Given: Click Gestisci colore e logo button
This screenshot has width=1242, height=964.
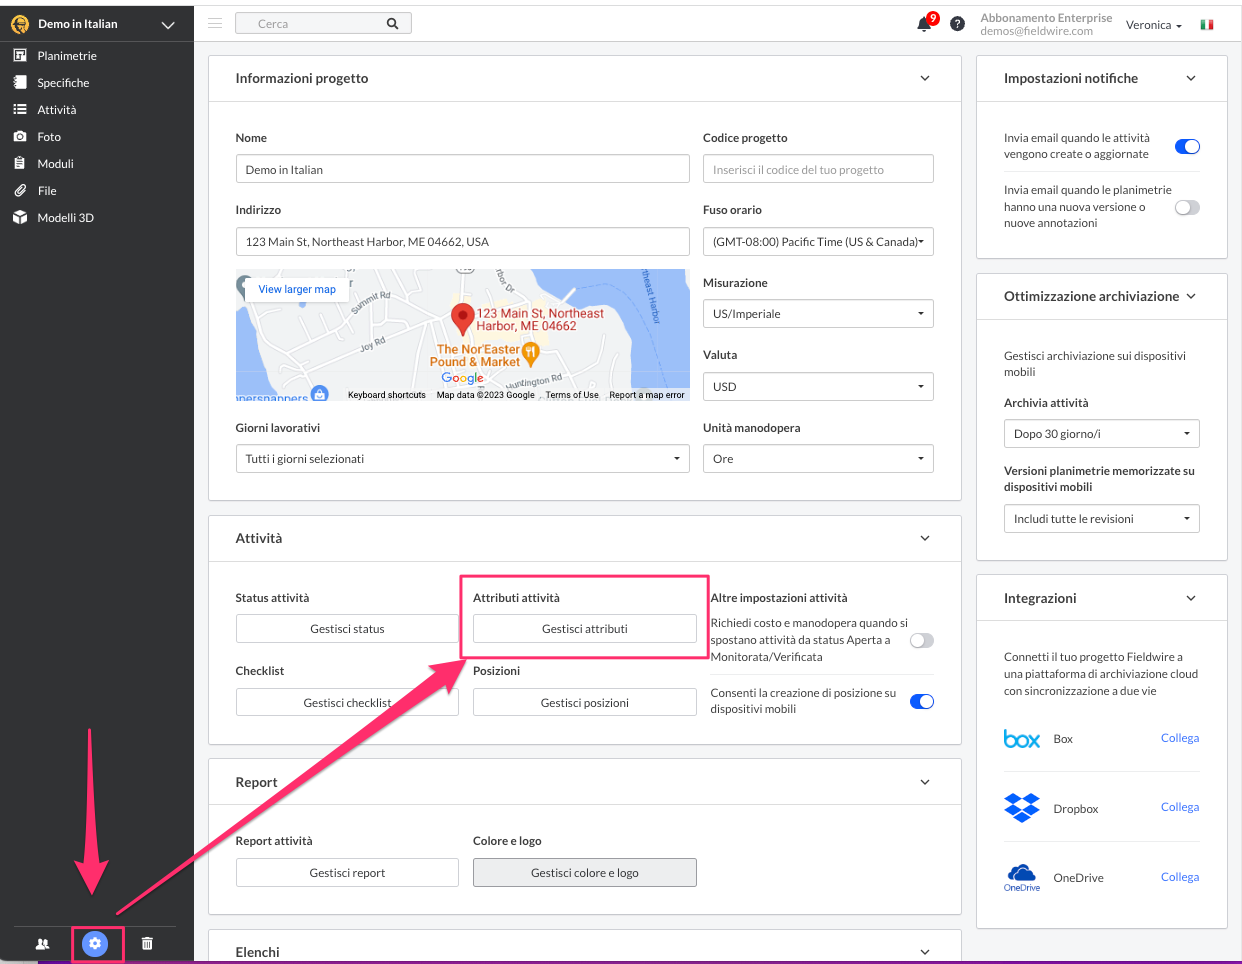Looking at the screenshot, I should [584, 873].
